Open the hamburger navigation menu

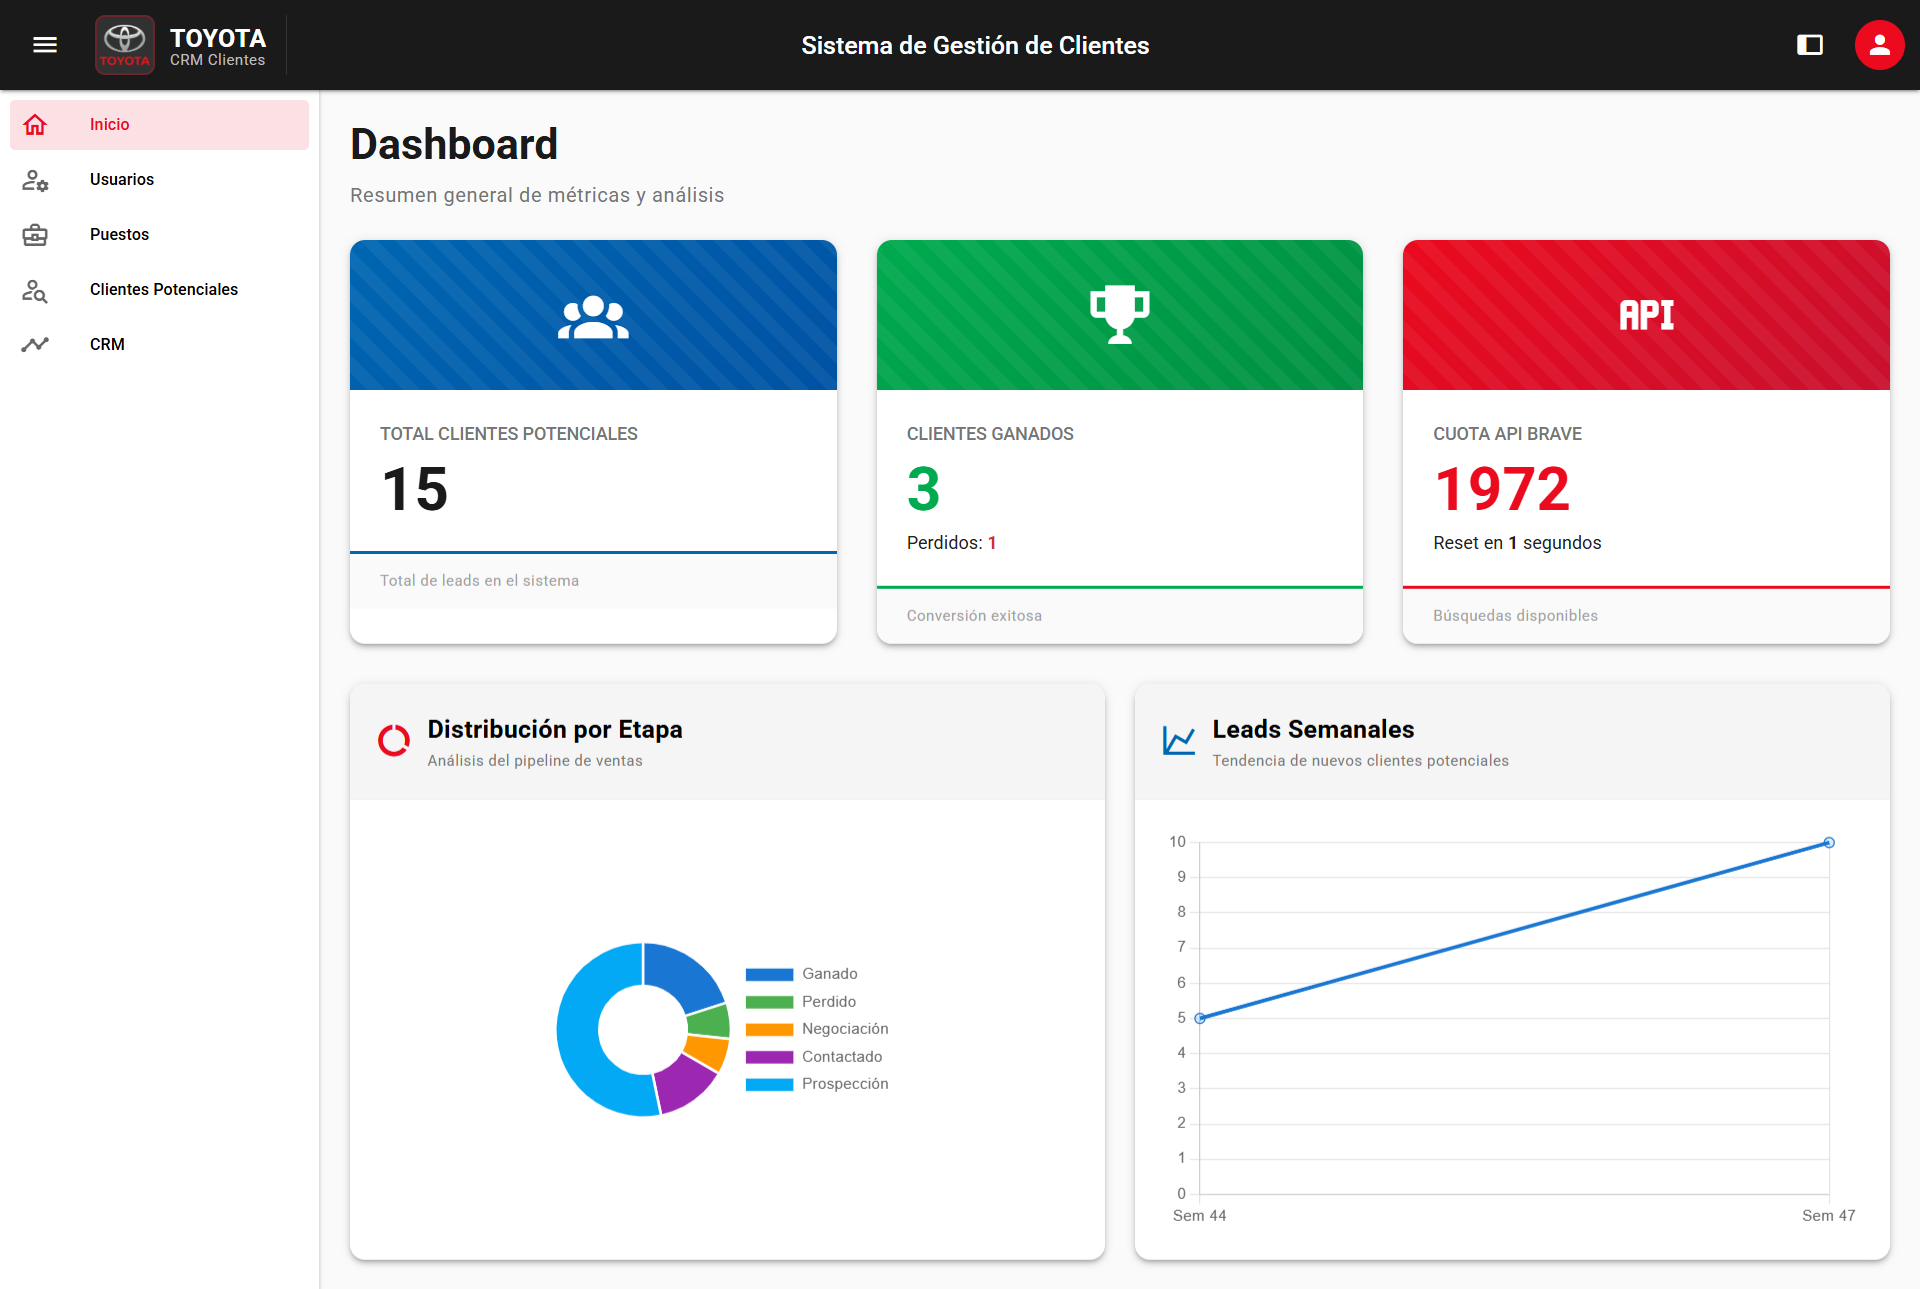(x=45, y=45)
